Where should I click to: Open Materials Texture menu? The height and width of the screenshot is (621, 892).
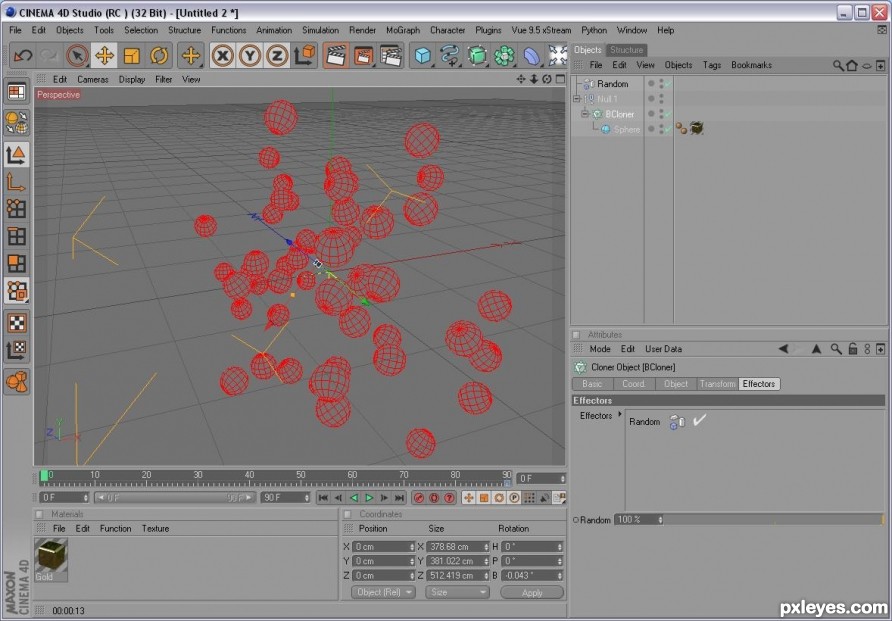(155, 528)
